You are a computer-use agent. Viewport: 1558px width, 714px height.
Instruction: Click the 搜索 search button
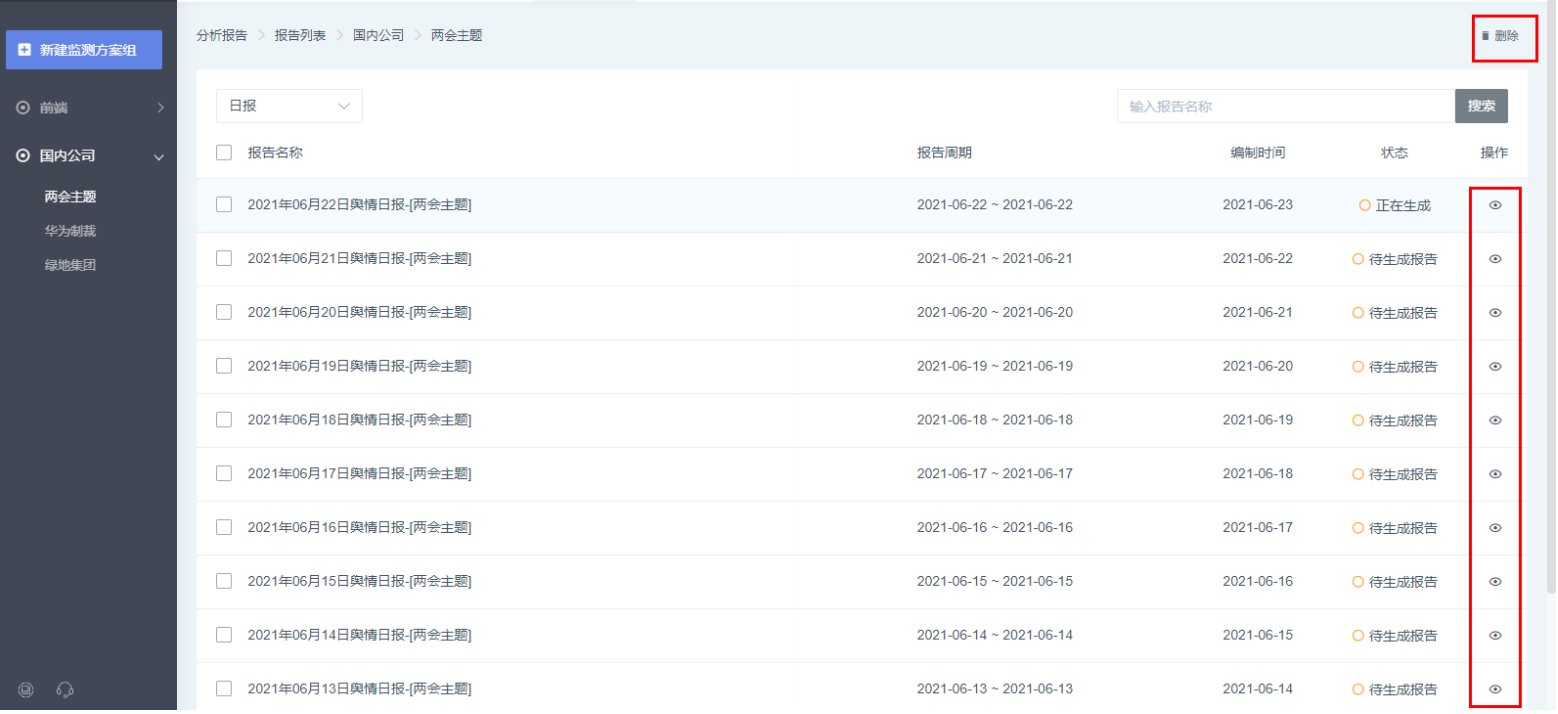(1480, 106)
